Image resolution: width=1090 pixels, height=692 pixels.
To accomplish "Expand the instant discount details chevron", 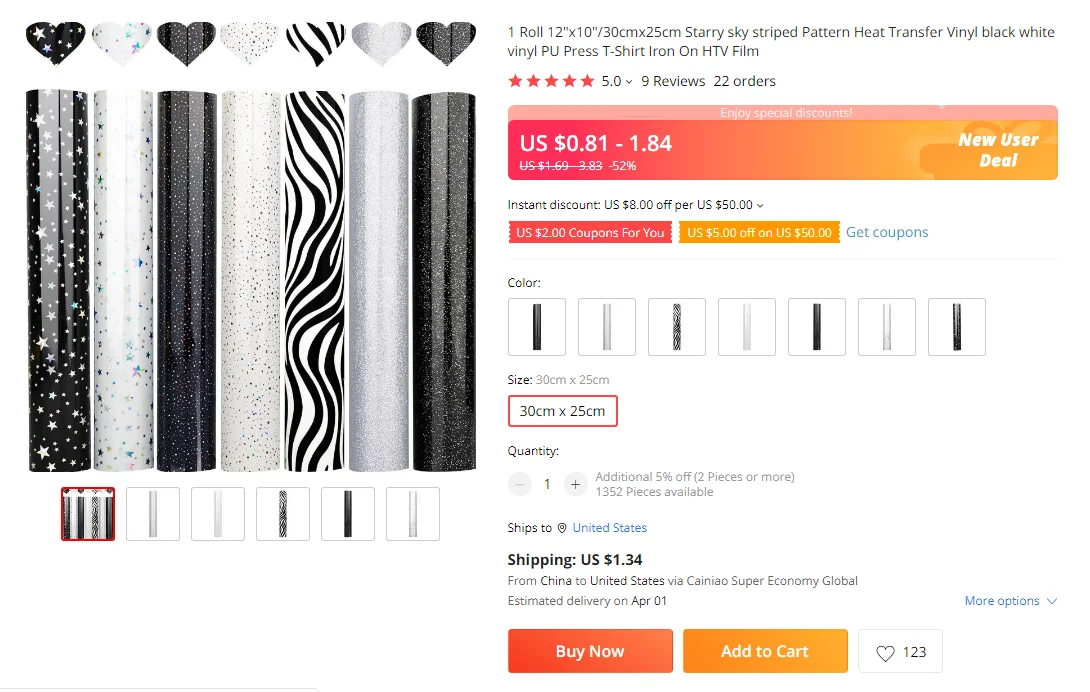I will coord(760,206).
